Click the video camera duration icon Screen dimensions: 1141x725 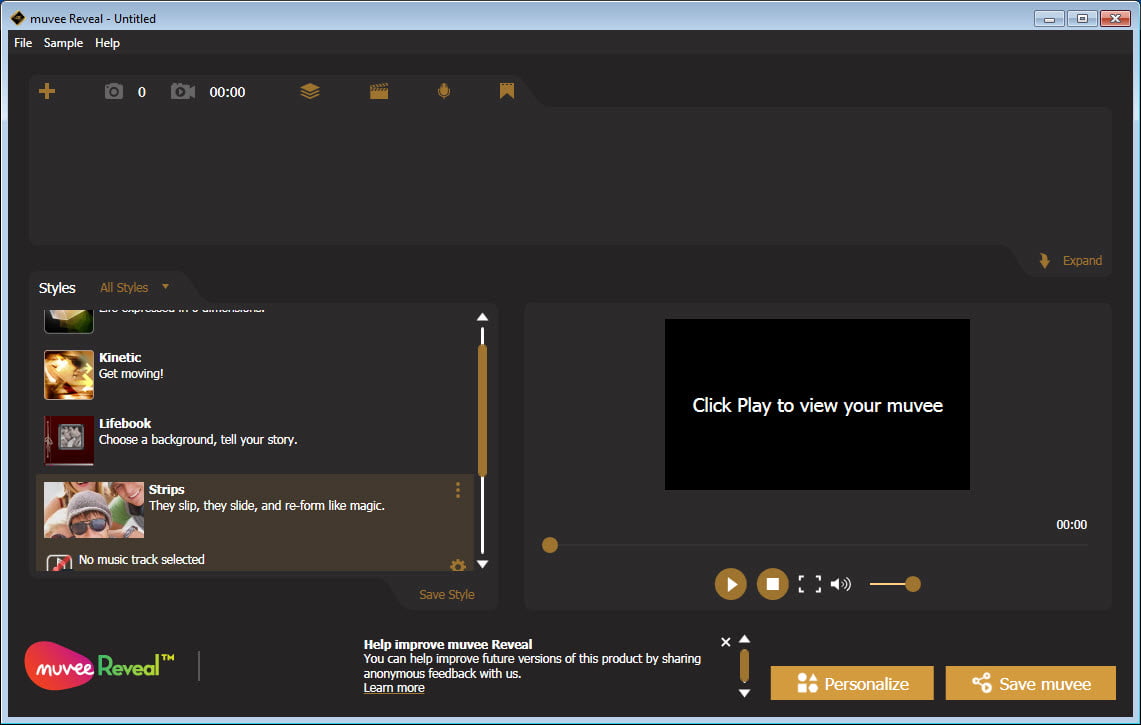tap(183, 91)
